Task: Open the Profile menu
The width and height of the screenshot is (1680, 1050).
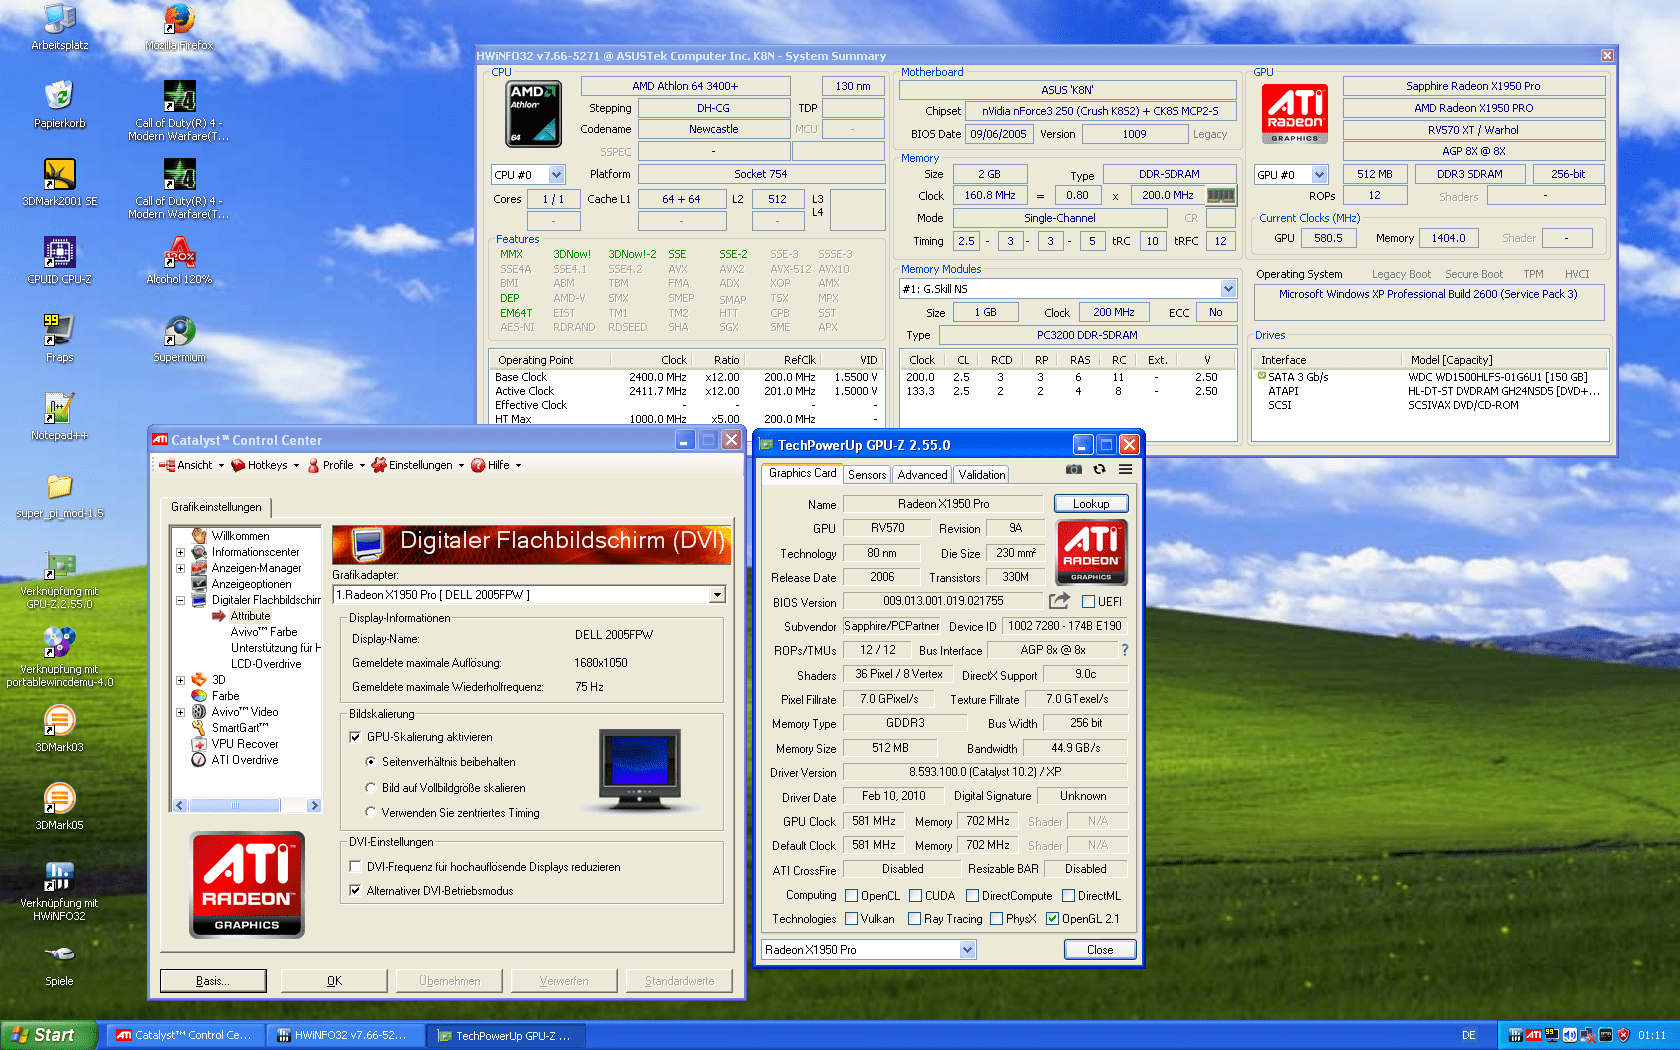Action: pos(337,465)
